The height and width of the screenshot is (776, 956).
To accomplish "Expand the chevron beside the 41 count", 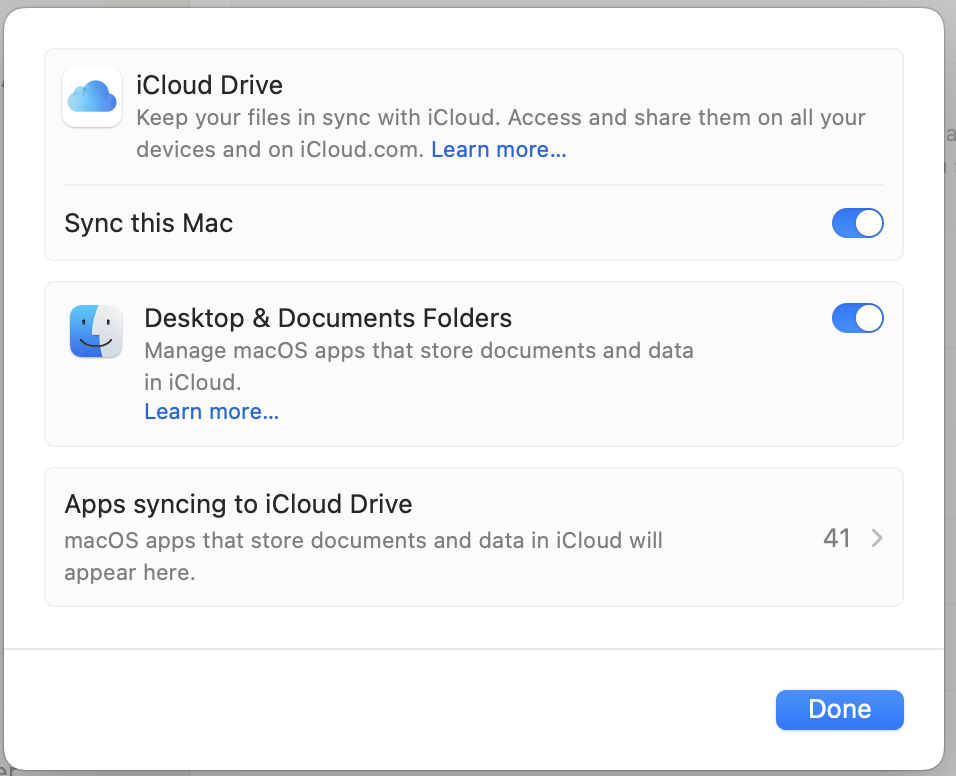I will [x=877, y=539].
